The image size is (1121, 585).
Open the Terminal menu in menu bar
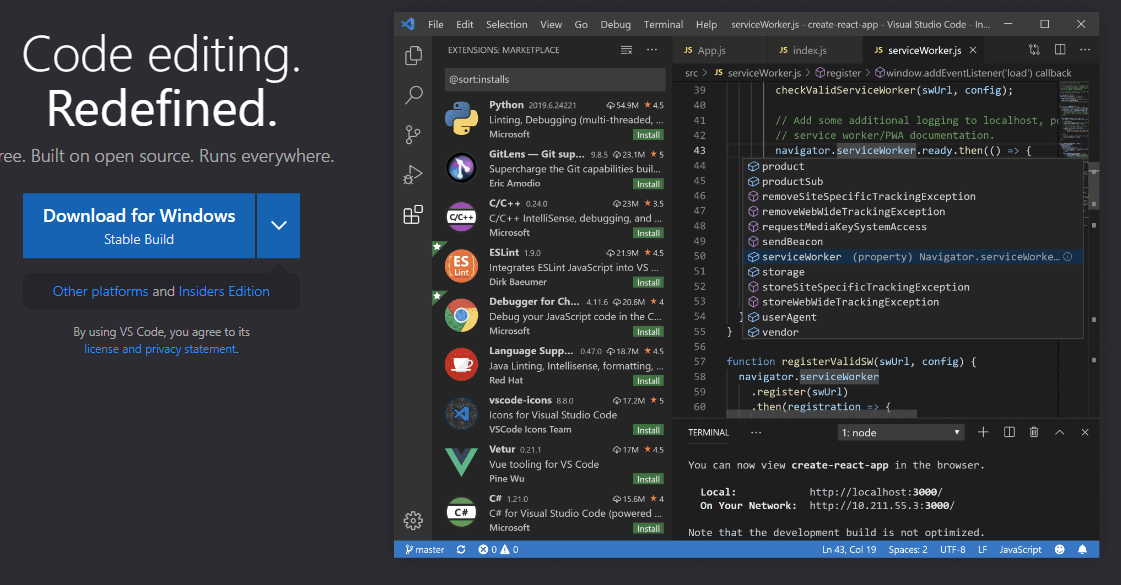coord(663,24)
